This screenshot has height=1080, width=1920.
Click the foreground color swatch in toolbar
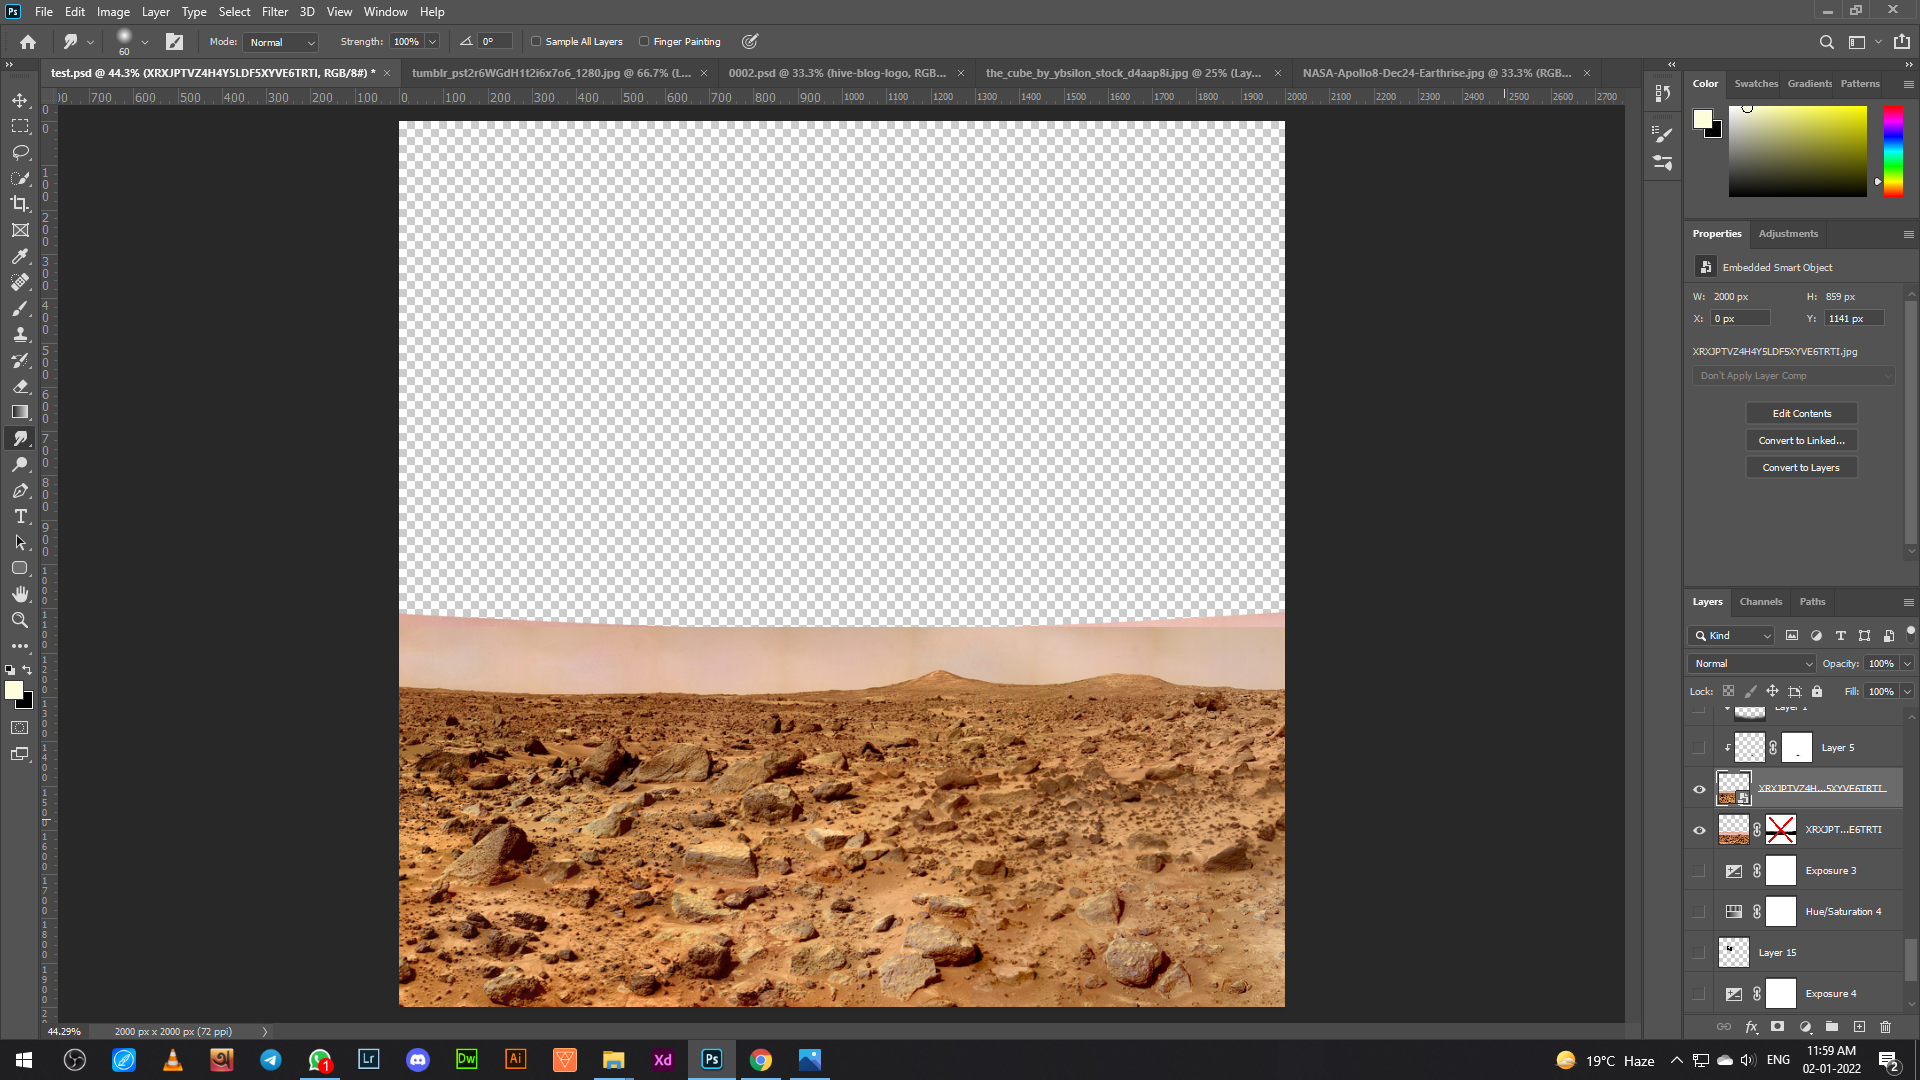click(x=14, y=690)
